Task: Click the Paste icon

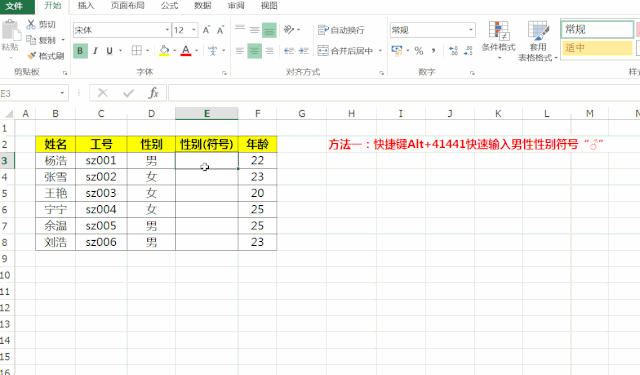Action: [x=10, y=30]
